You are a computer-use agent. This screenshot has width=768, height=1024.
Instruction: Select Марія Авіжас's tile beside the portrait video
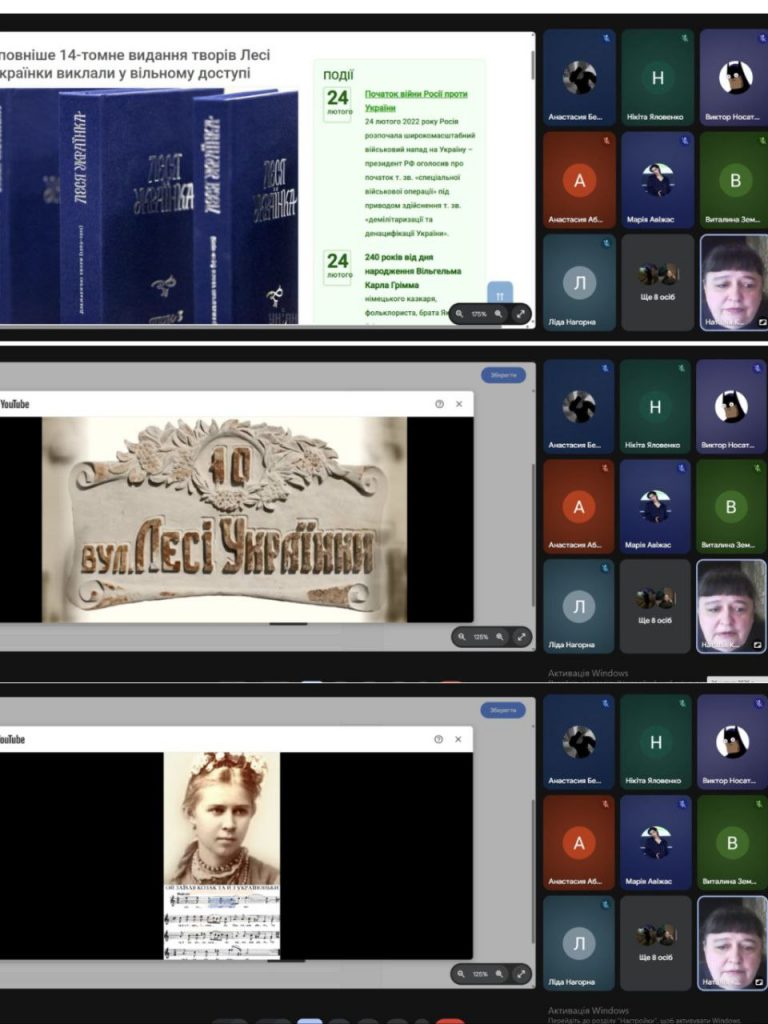point(657,842)
